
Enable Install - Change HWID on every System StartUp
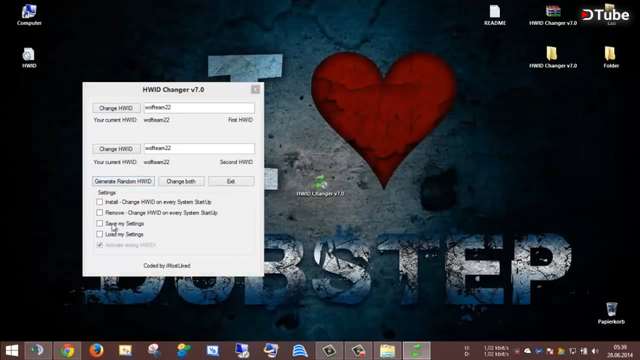[100, 202]
